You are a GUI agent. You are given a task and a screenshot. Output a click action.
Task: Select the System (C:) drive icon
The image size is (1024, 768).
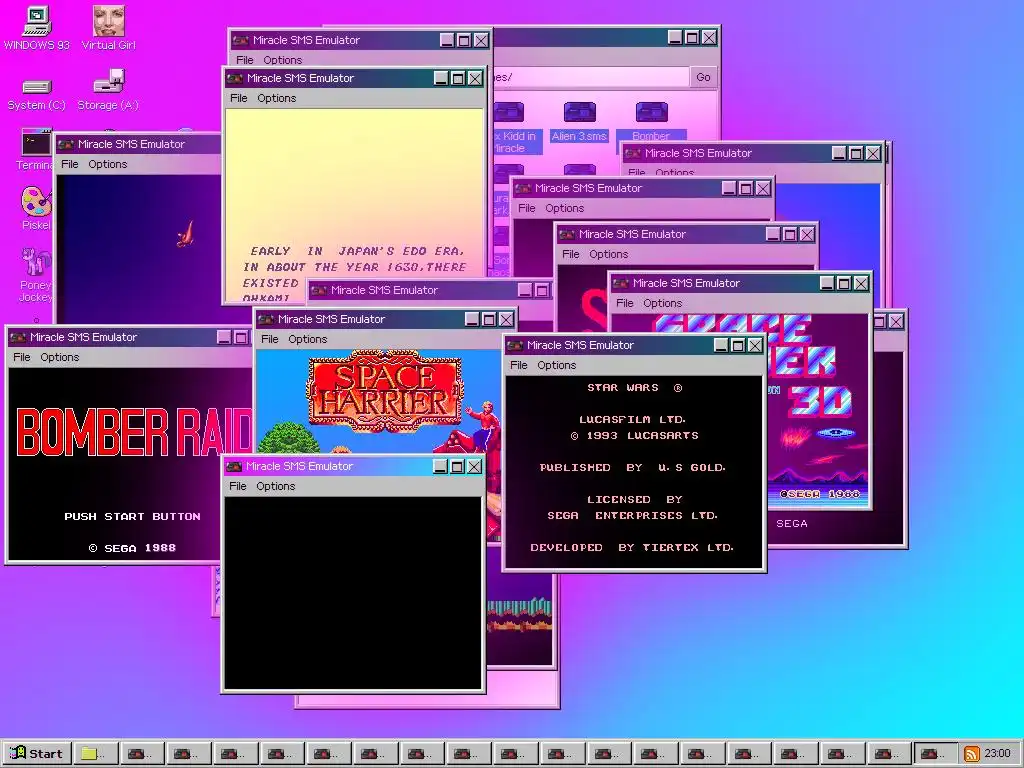coord(37,94)
